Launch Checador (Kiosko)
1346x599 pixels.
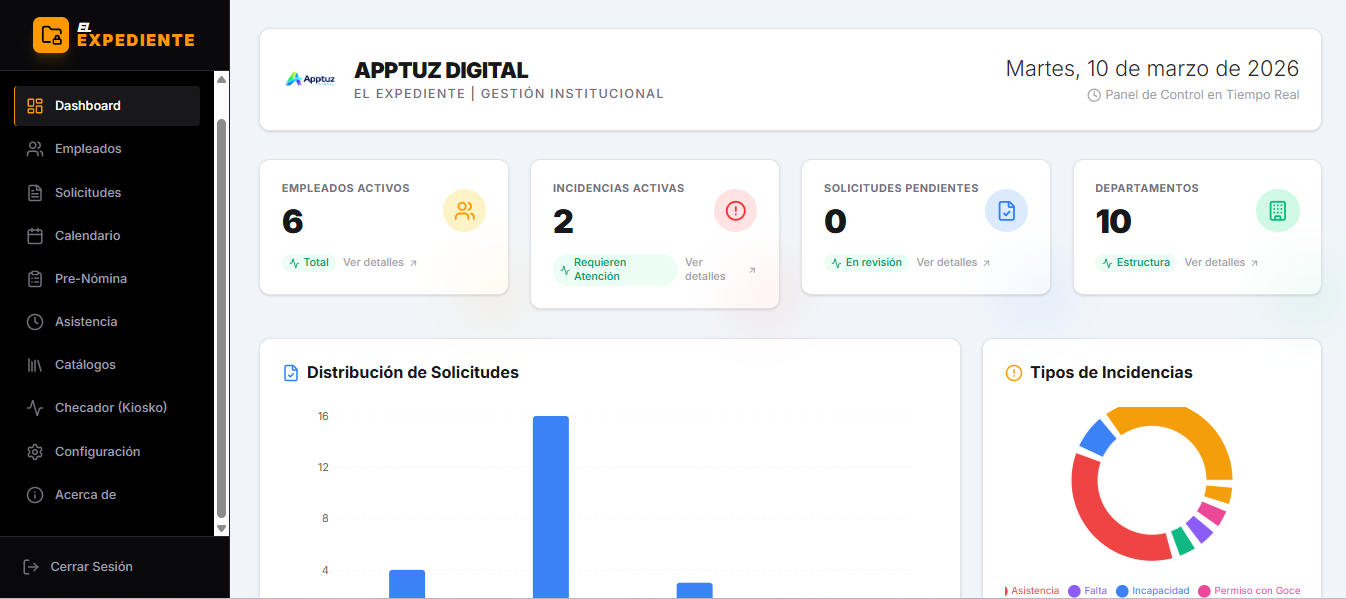(107, 408)
